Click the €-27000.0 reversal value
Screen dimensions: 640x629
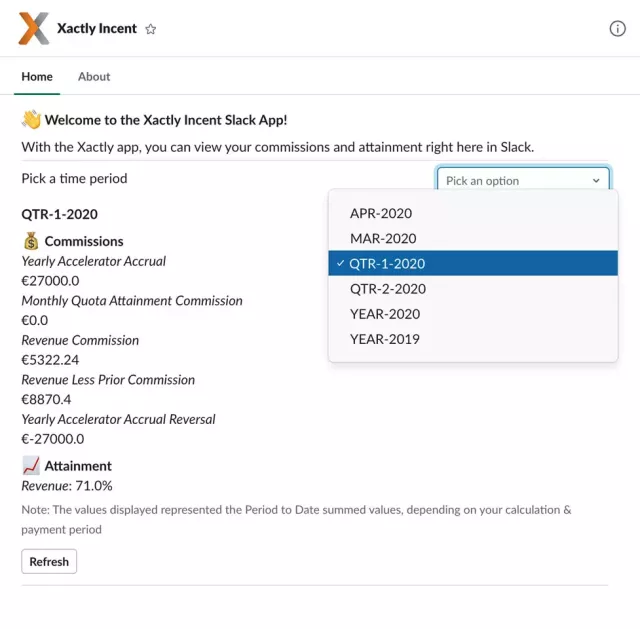(x=53, y=439)
